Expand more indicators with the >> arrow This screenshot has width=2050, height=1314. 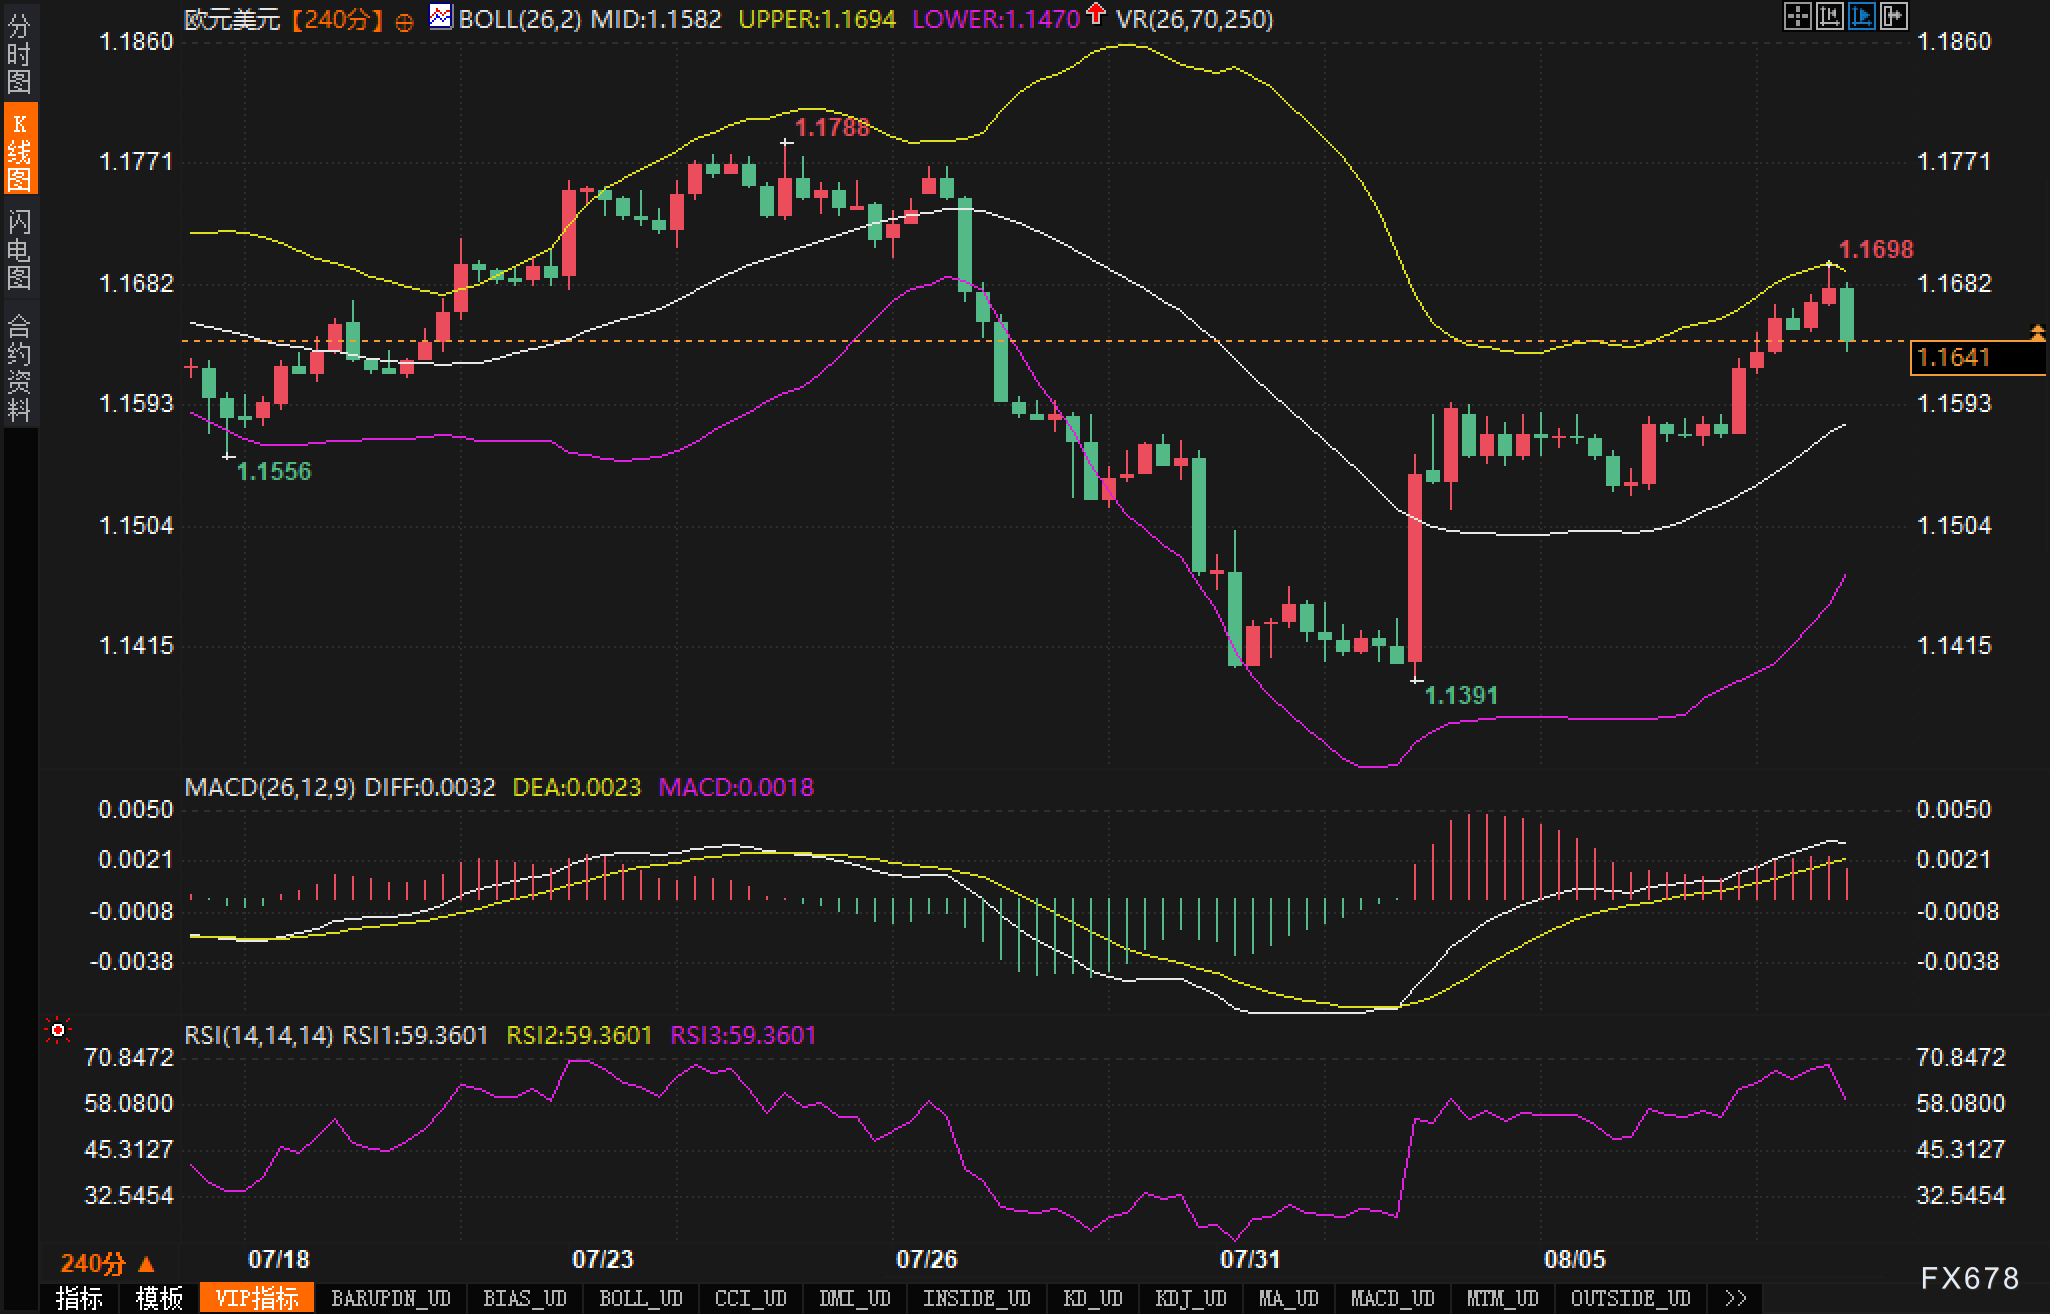coord(1736,1298)
